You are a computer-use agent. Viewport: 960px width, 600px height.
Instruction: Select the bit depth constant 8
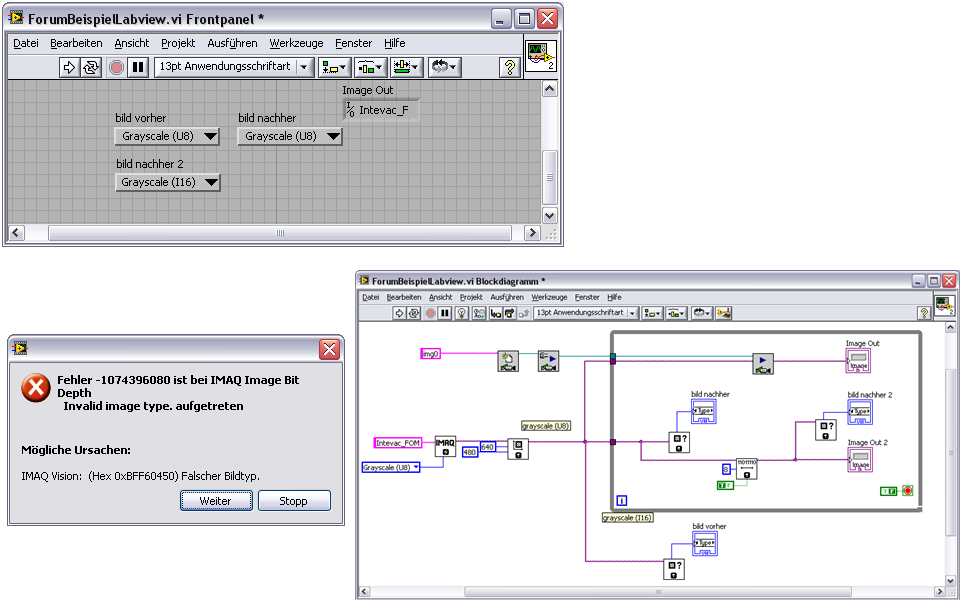pyautogui.click(x=726, y=470)
